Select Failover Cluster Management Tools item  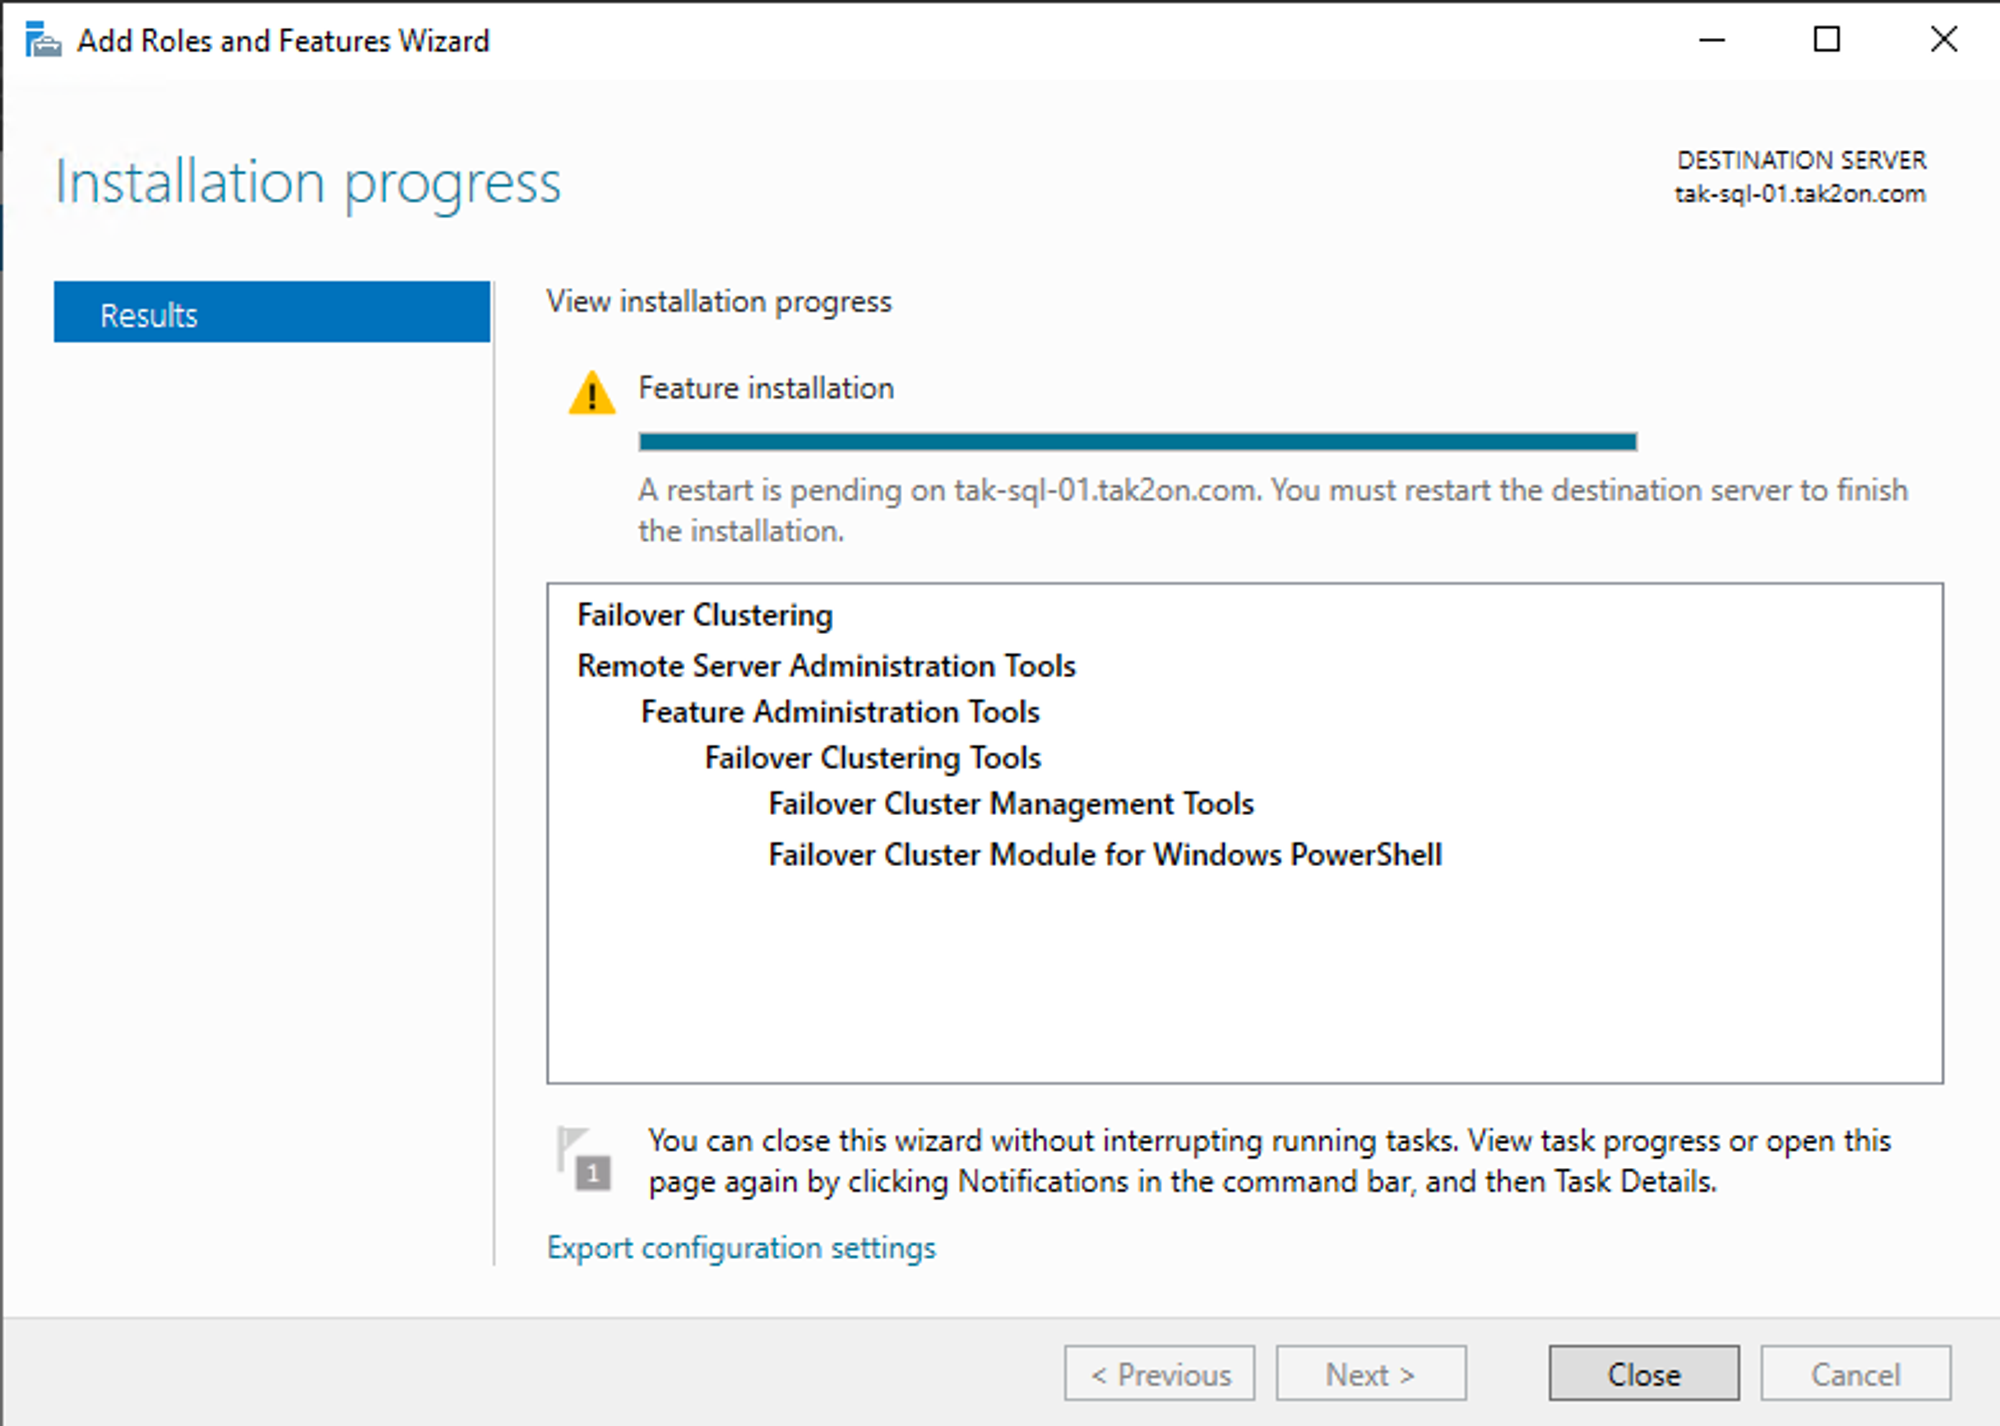point(1010,804)
